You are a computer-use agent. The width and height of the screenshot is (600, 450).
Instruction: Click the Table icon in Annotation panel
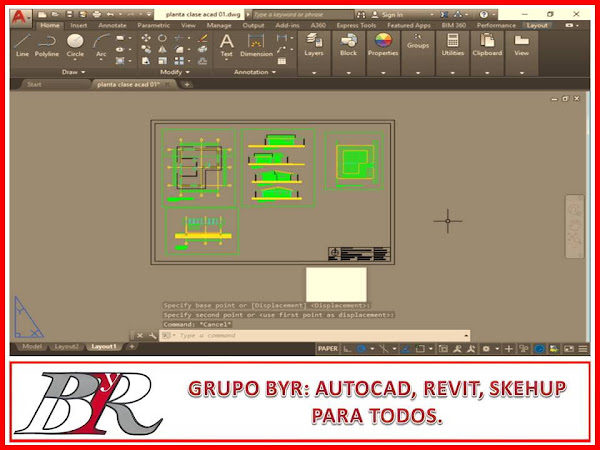pos(282,61)
